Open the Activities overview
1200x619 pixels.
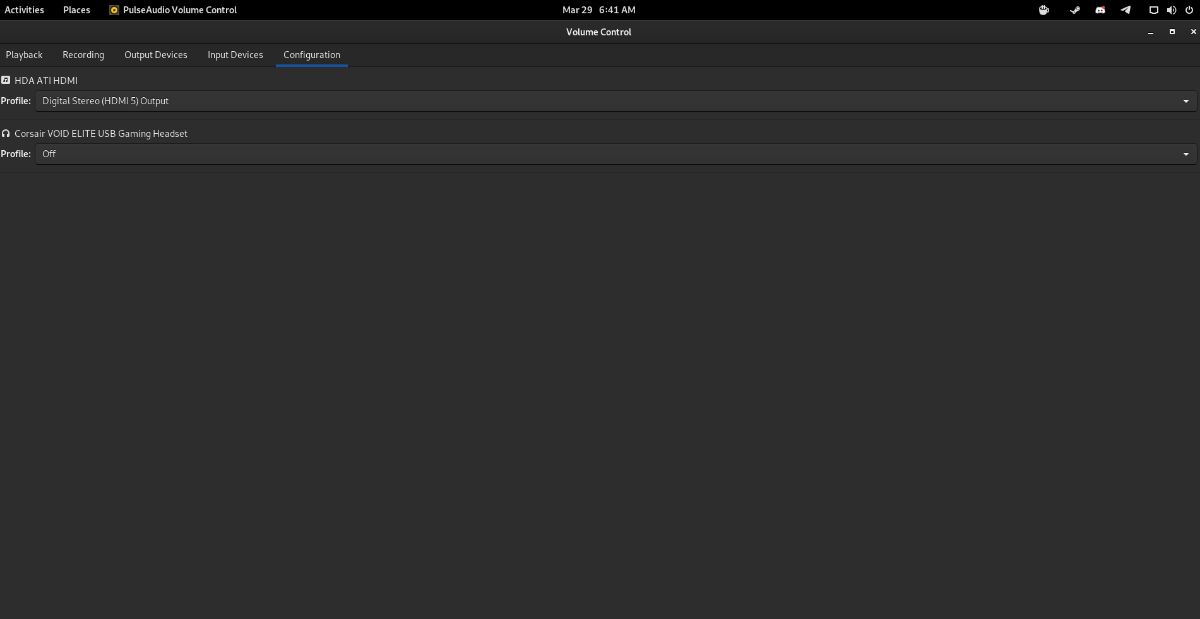[25, 10]
